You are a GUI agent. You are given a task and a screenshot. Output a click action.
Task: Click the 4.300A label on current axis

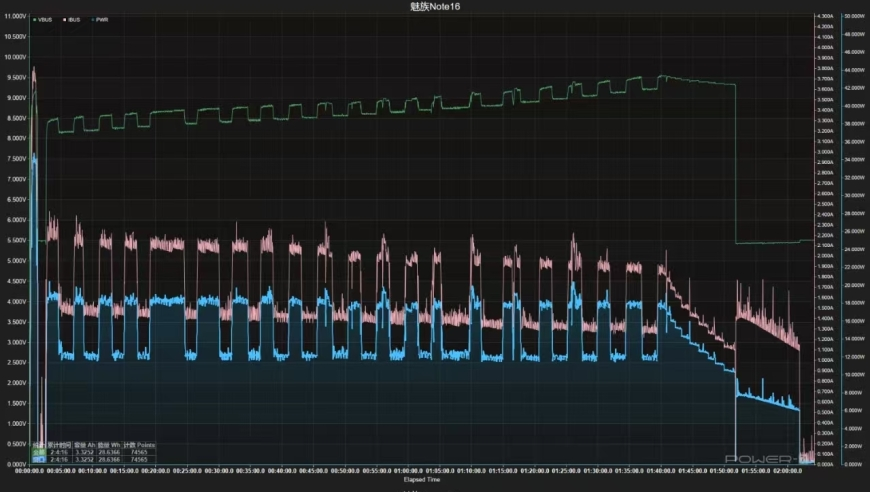point(825,16)
